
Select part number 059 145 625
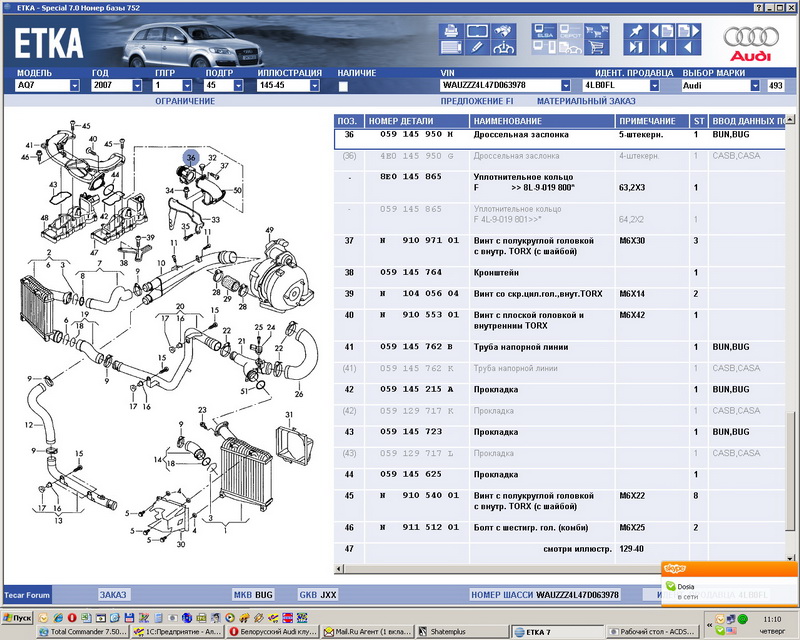(411, 474)
